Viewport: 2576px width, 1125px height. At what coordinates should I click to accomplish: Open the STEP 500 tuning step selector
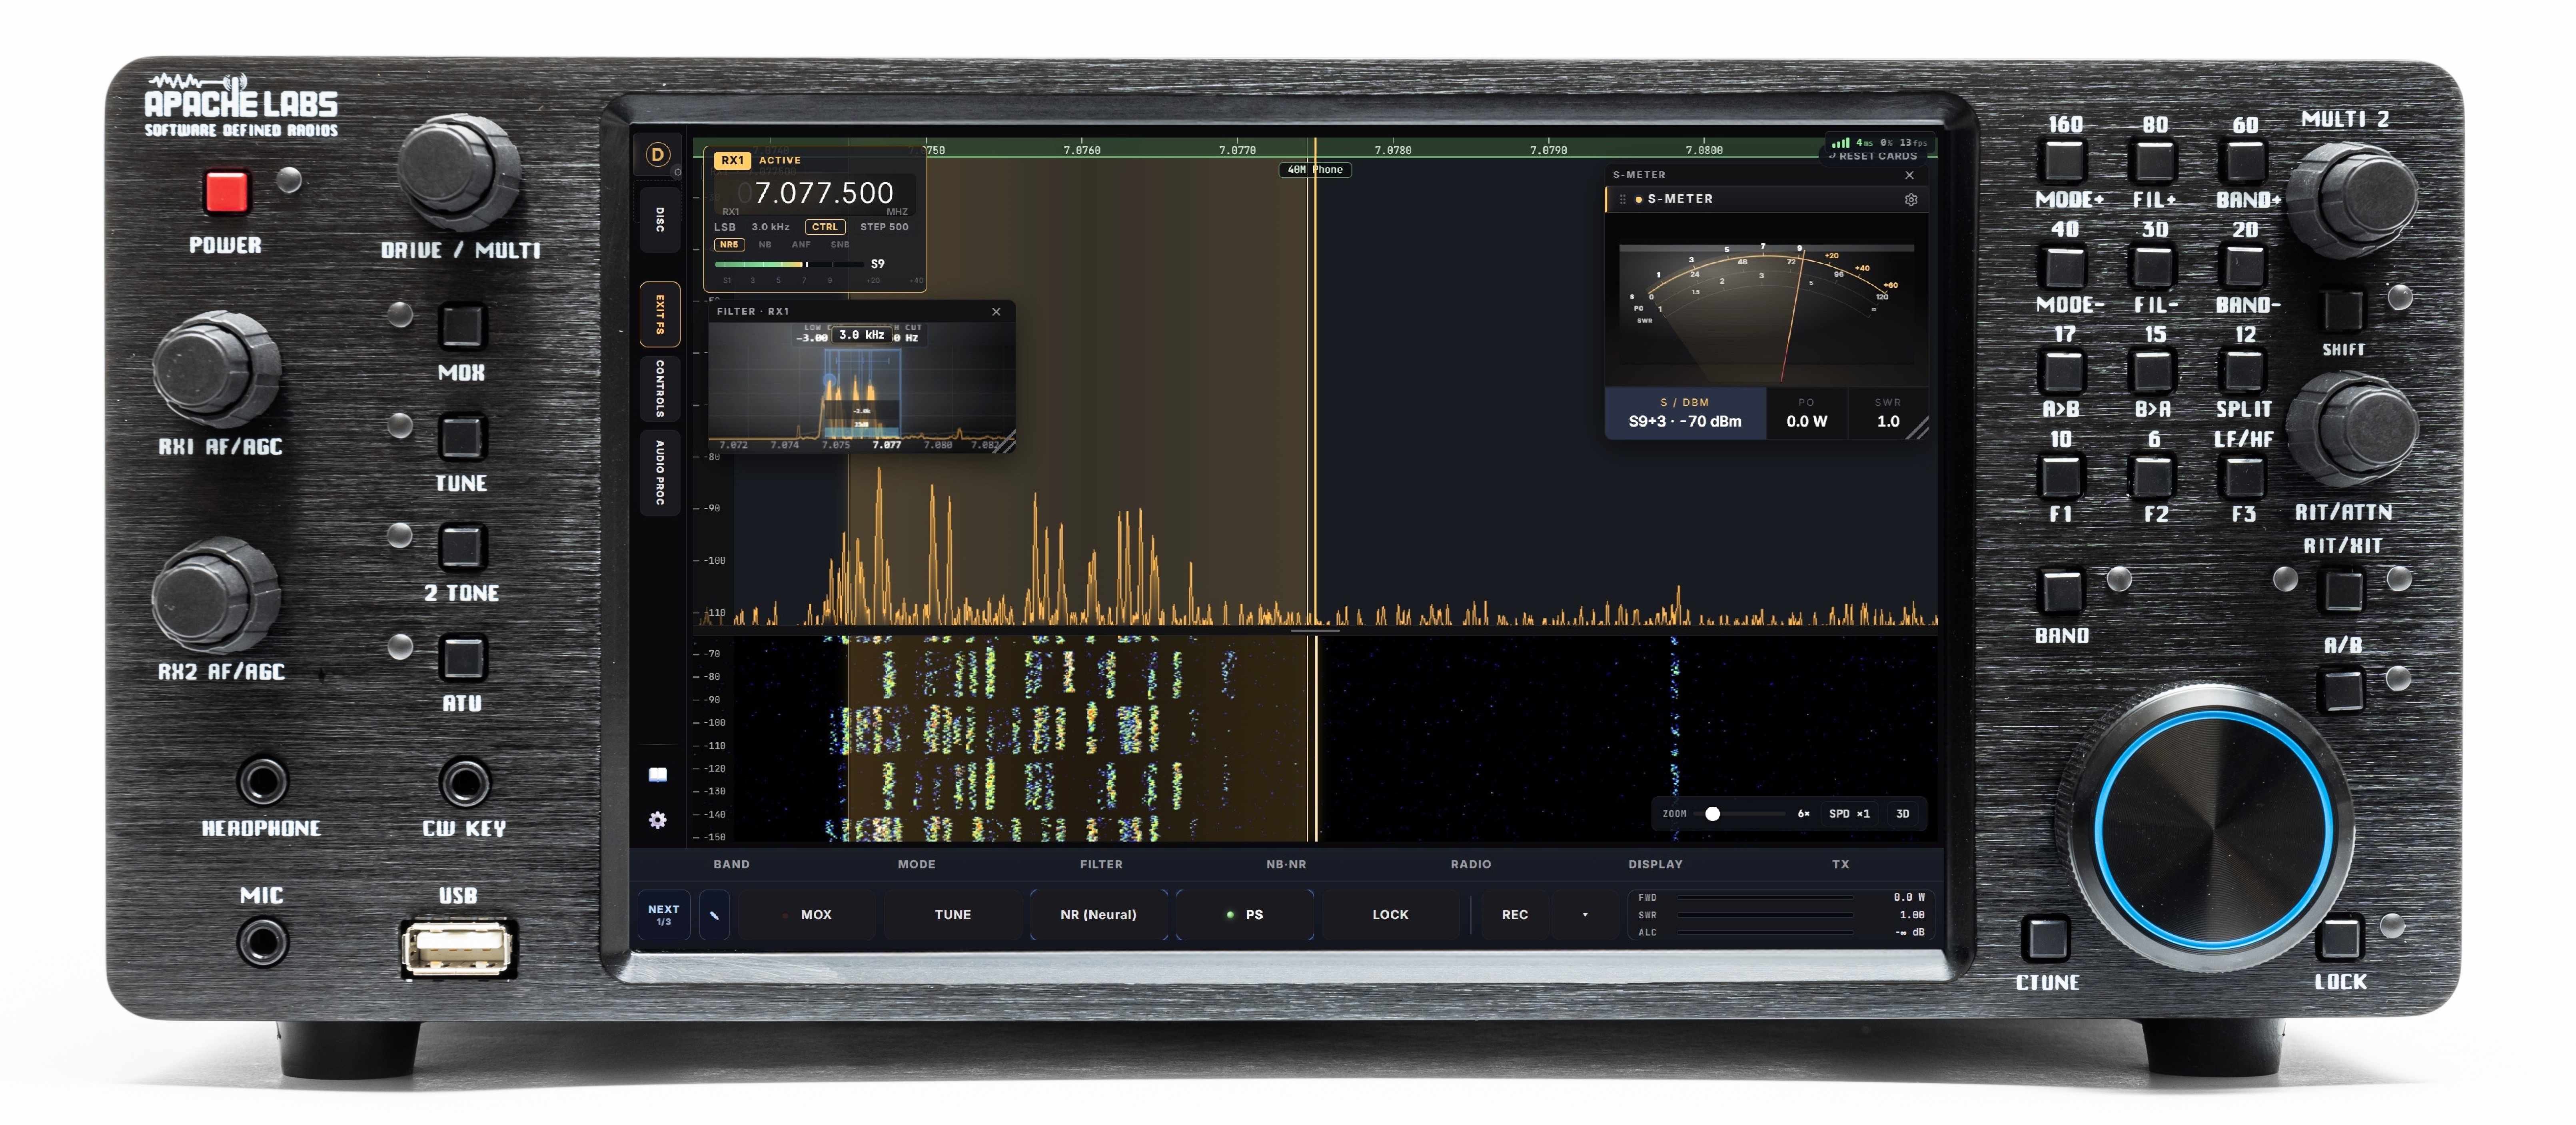884,227
